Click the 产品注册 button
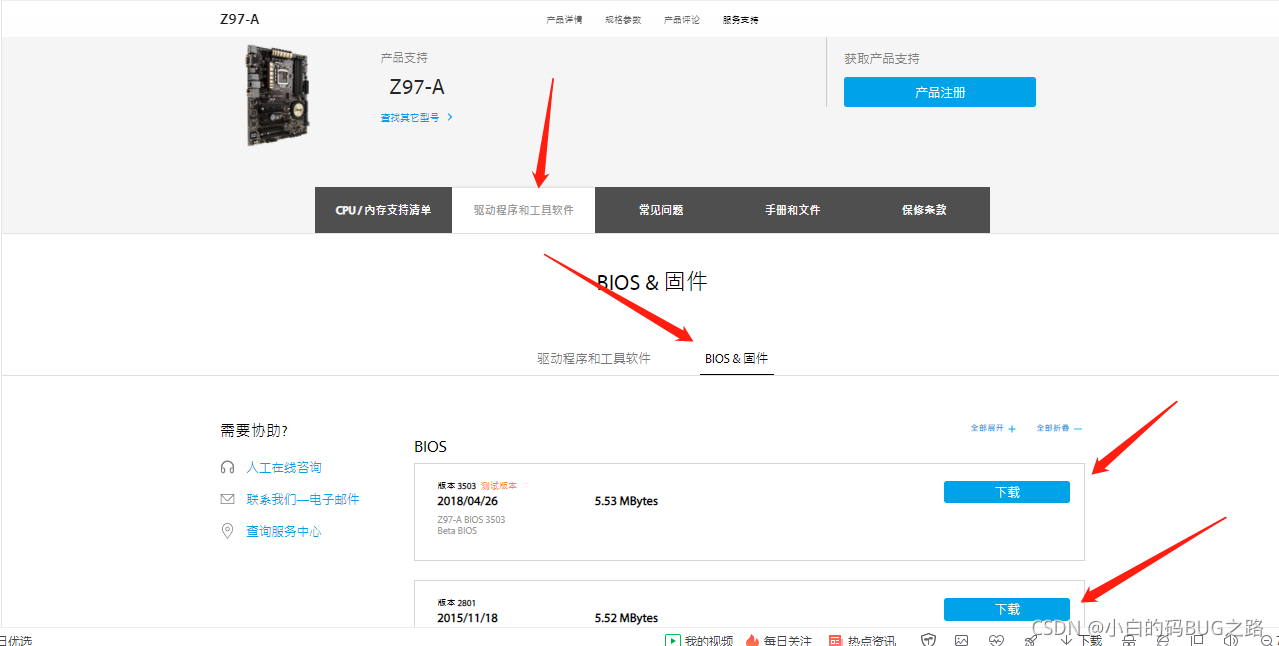The image size is (1279, 646). click(x=940, y=92)
